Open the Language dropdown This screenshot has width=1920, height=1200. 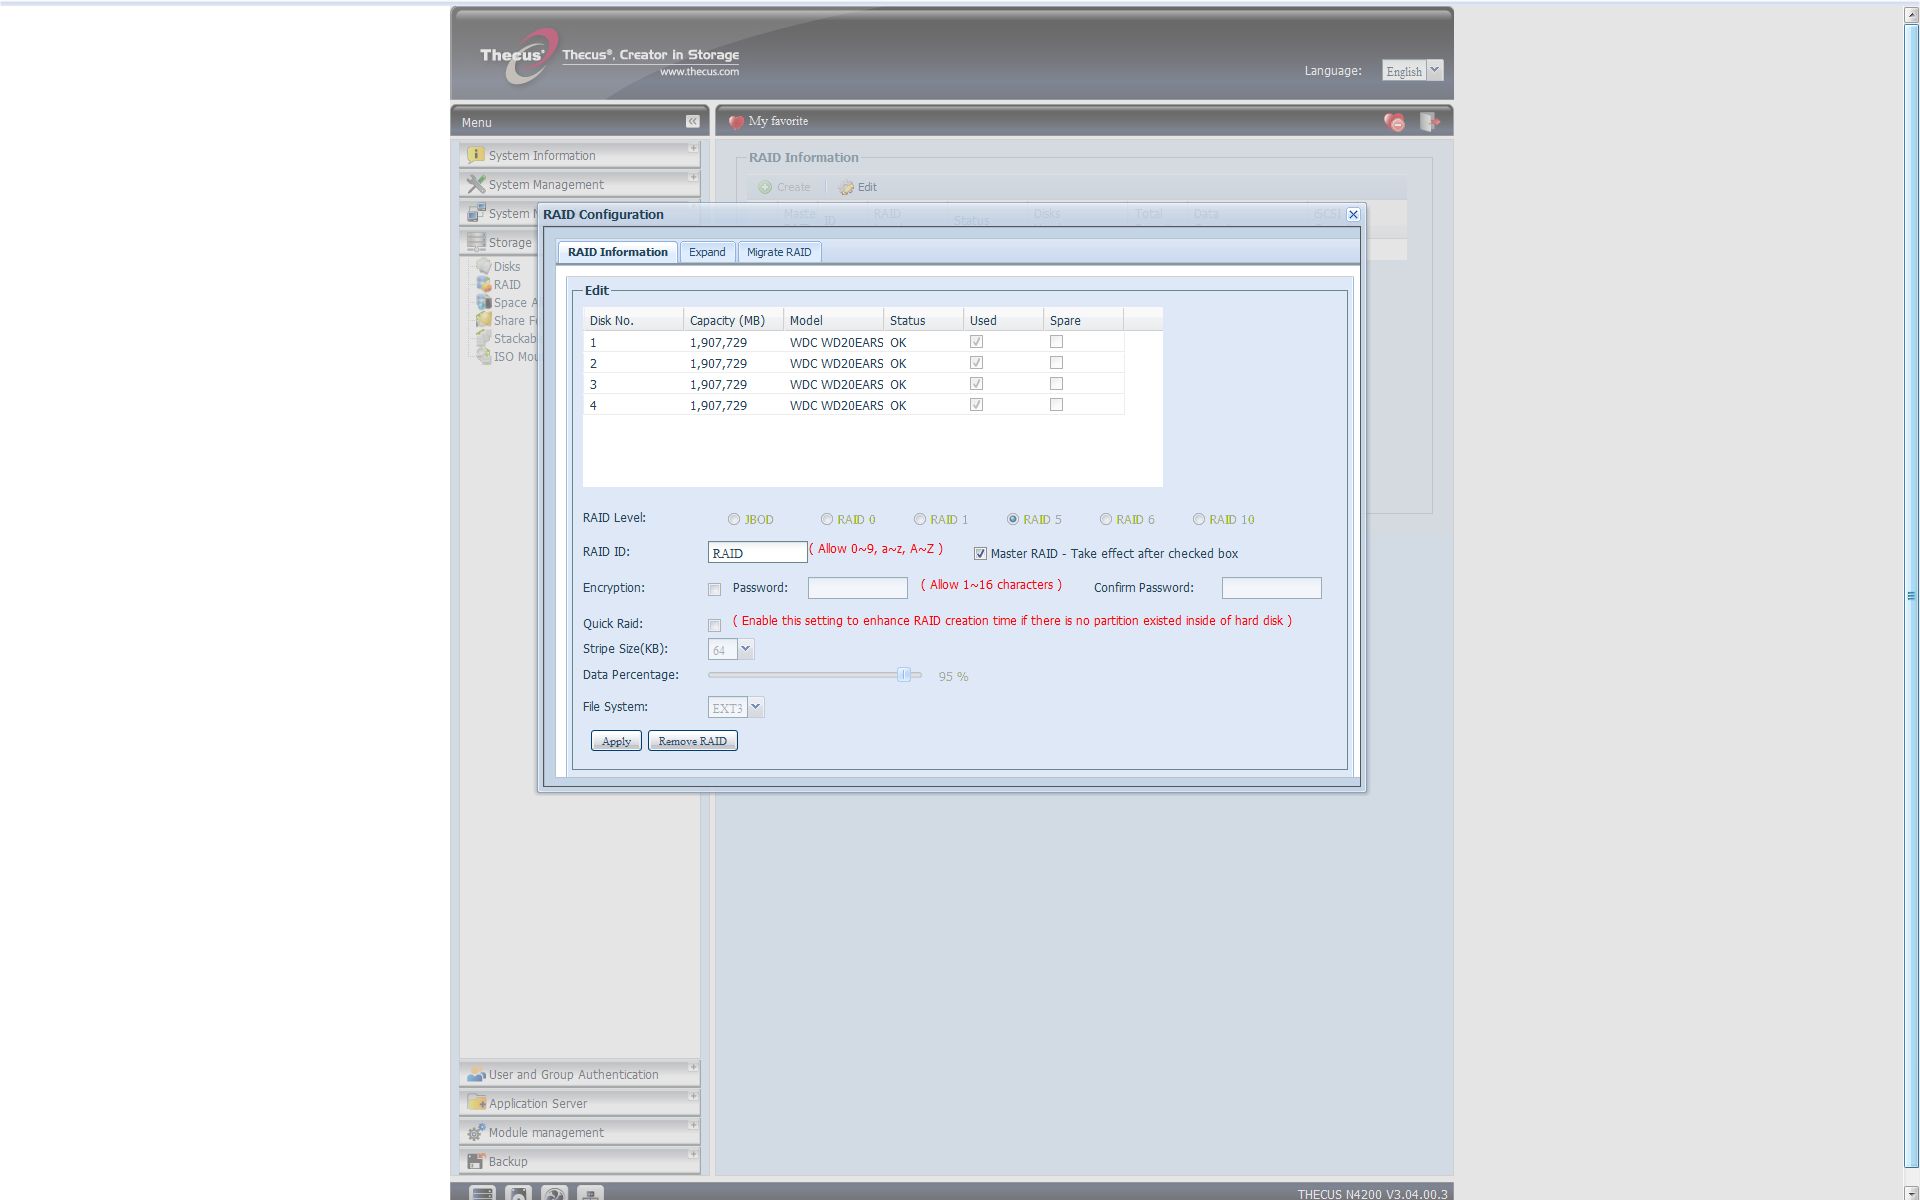tap(1434, 70)
